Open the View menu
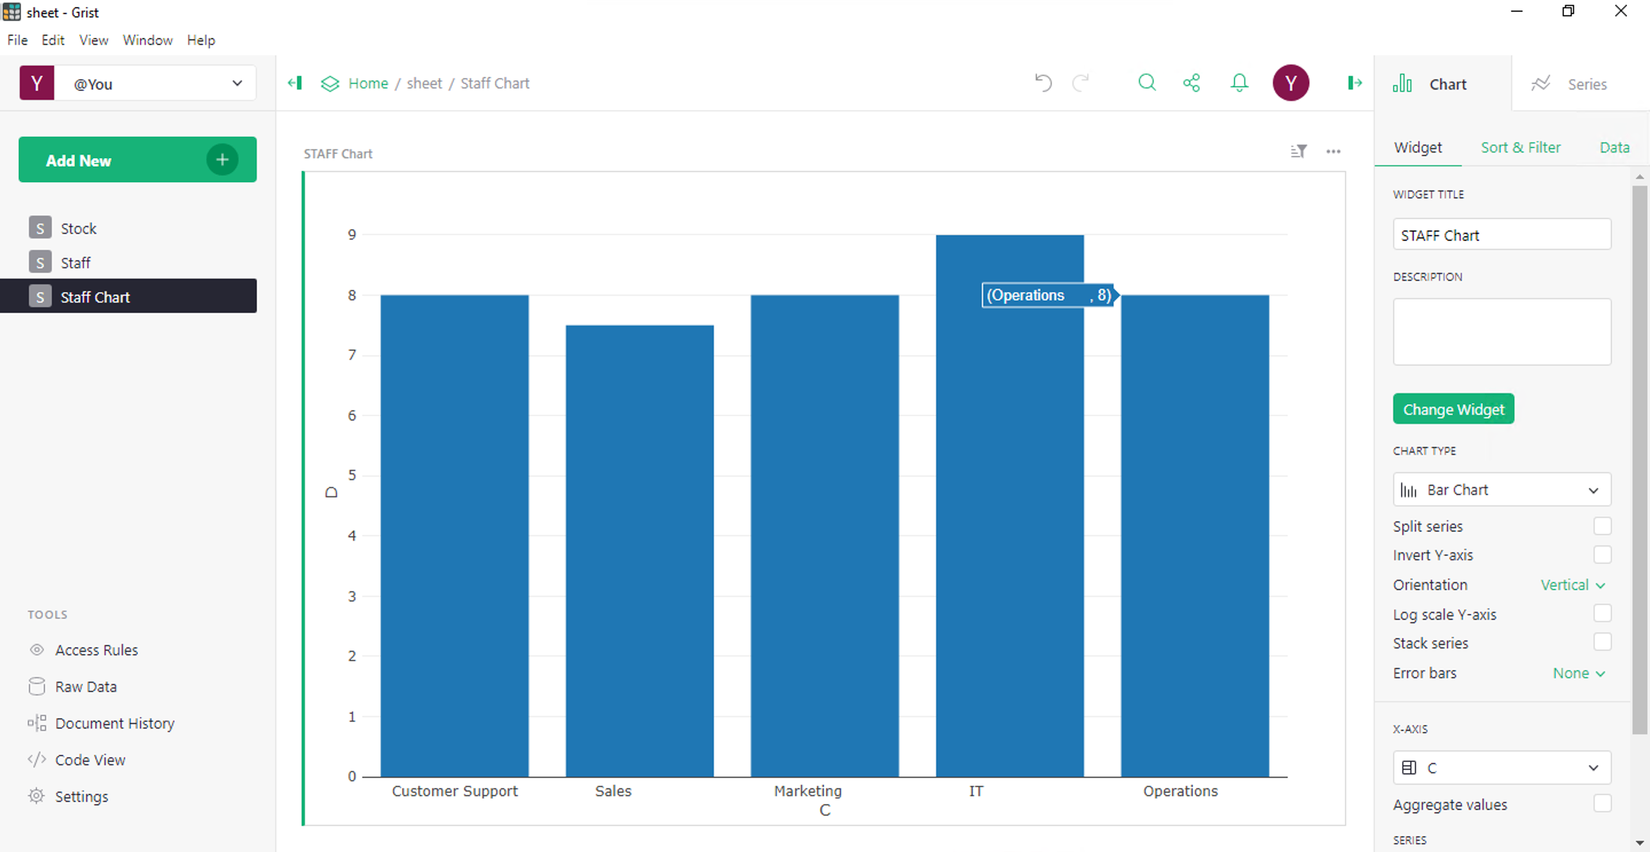Viewport: 1650px width, 852px height. tap(93, 40)
